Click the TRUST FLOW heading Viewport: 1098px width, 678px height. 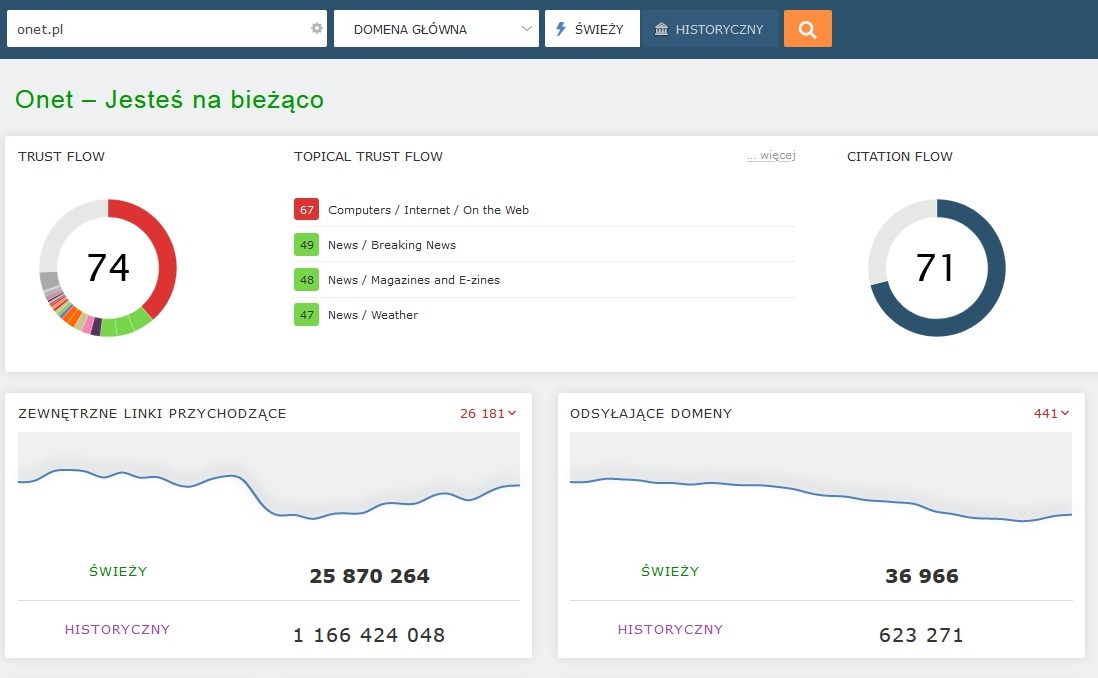click(62, 156)
